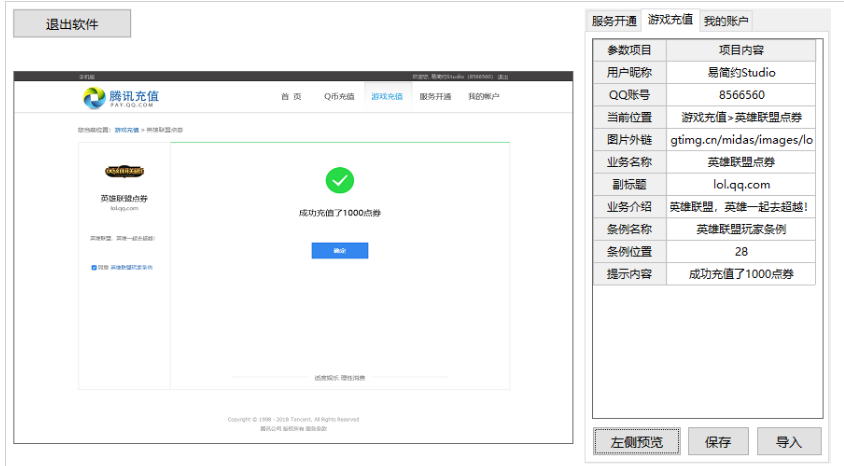Click the 业务介绍 row label
This screenshot has height=466, width=844.
click(629, 207)
